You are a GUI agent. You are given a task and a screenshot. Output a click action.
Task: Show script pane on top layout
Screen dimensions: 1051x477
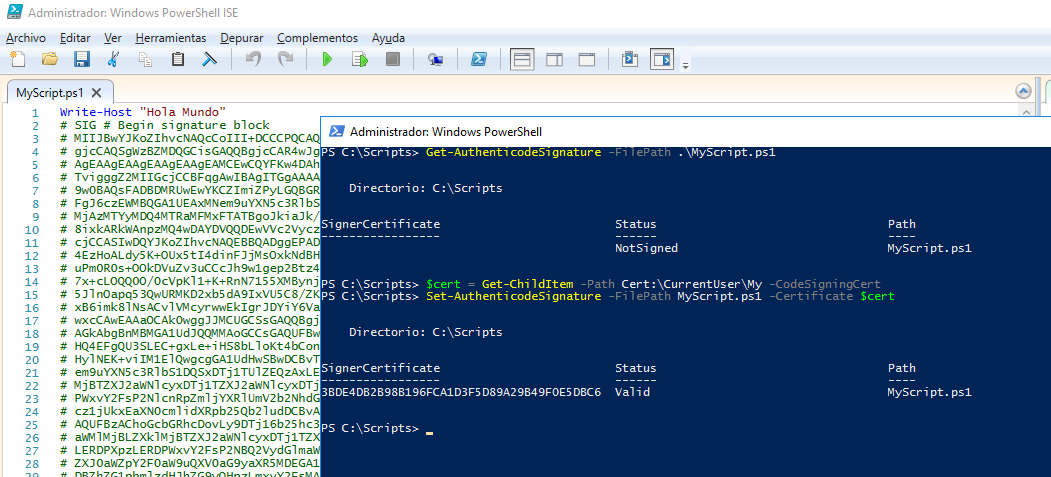coord(522,59)
